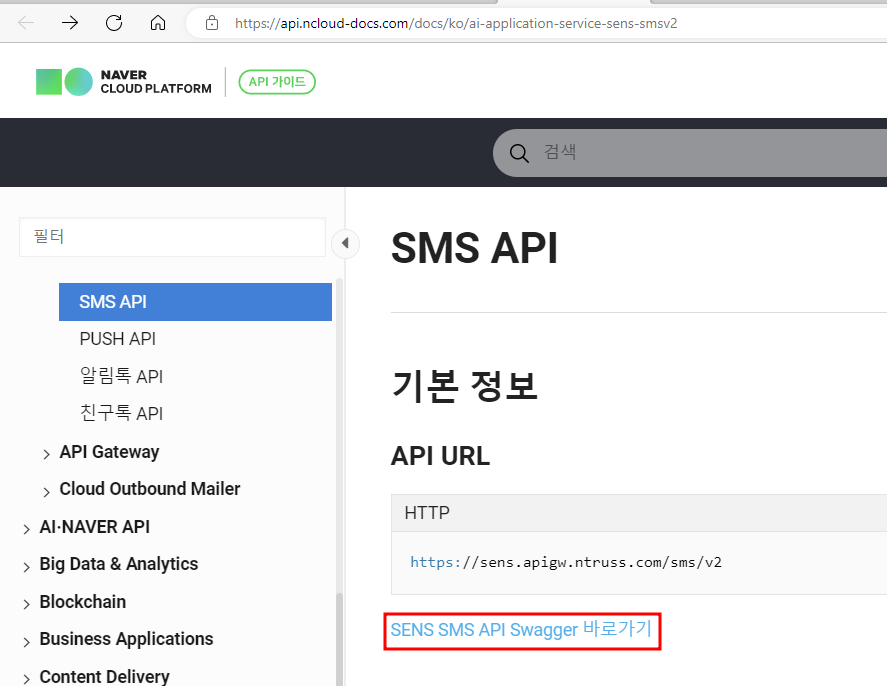Image resolution: width=887 pixels, height=686 pixels.
Task: Click the API 가이드 badge button
Action: (277, 82)
